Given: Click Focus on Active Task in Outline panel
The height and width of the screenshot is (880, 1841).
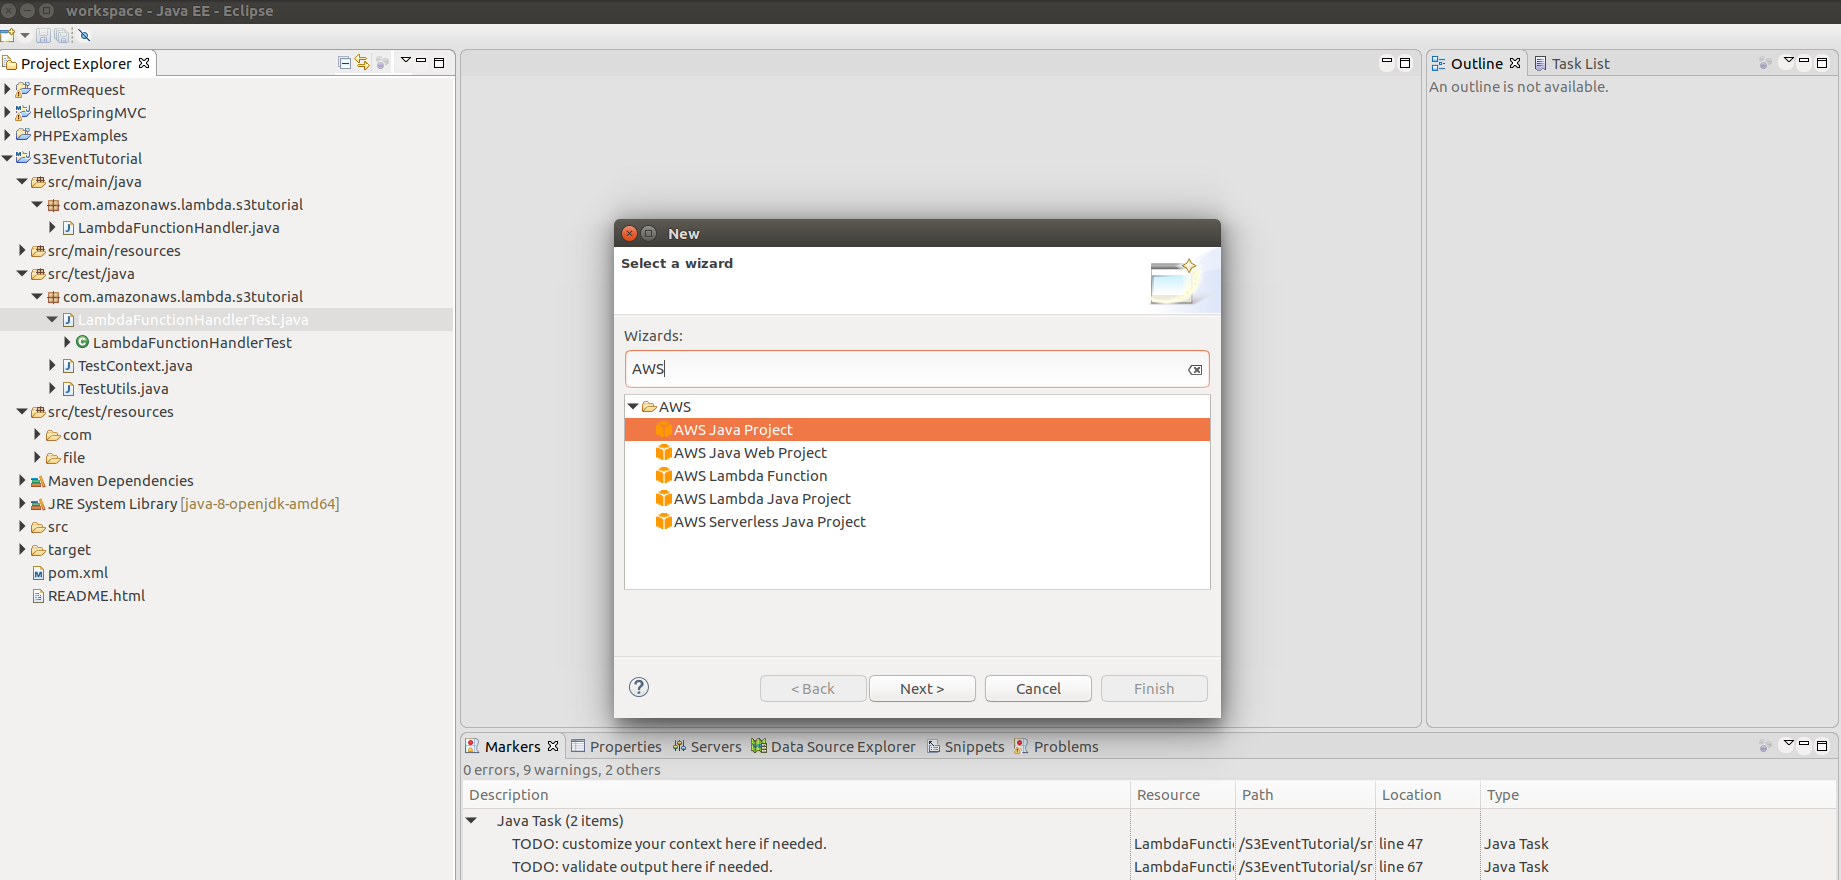Looking at the screenshot, I should (1765, 62).
